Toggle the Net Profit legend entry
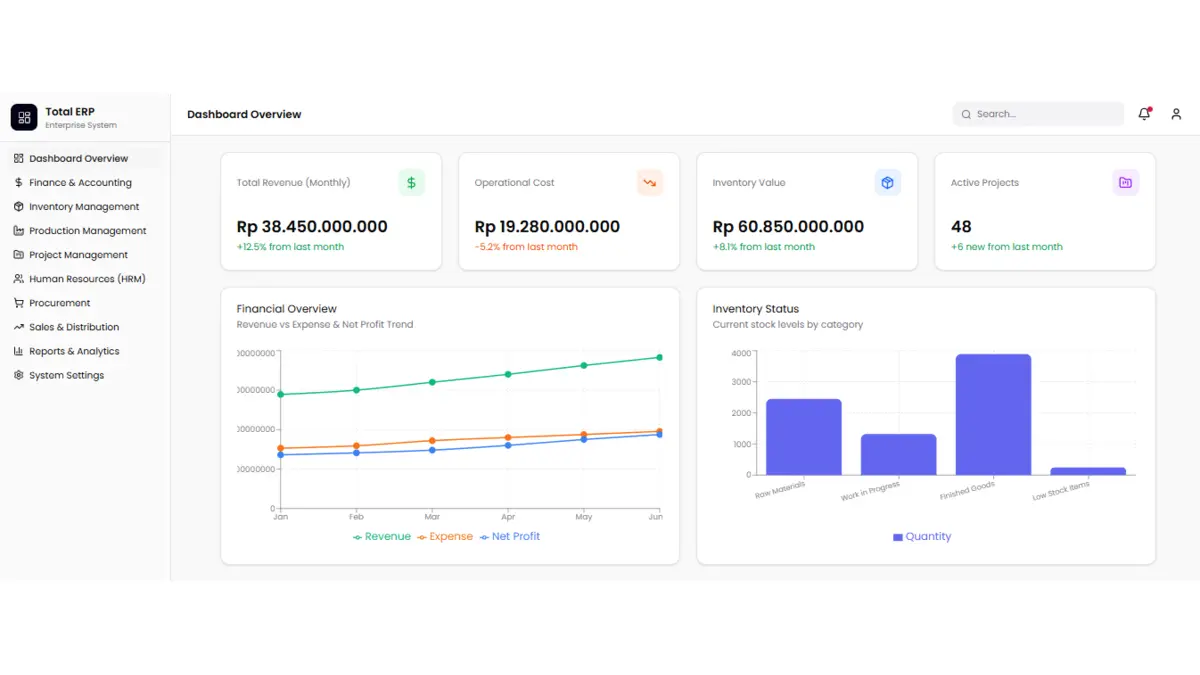Image resolution: width=1200 pixels, height=675 pixels. click(x=510, y=537)
